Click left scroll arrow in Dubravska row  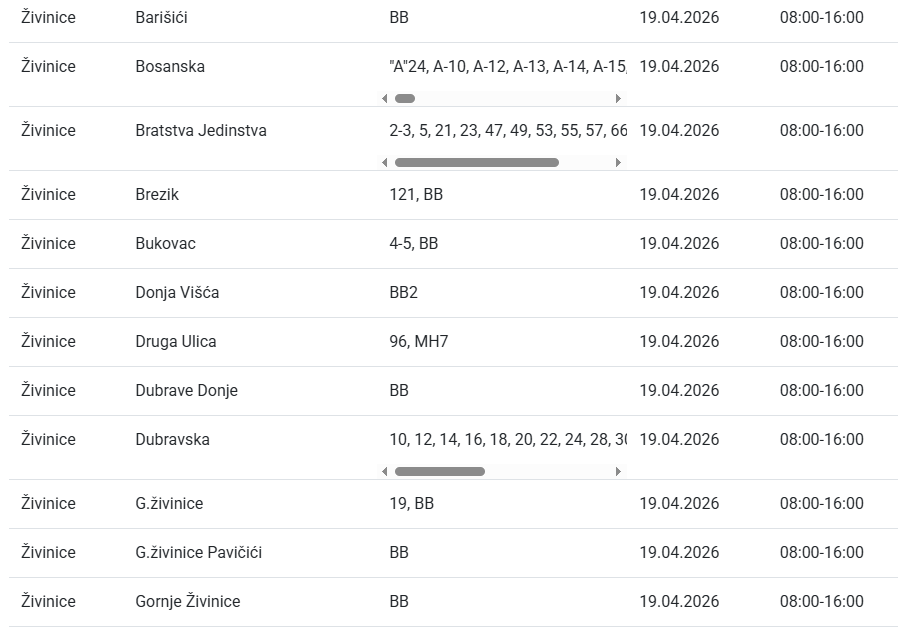point(385,472)
